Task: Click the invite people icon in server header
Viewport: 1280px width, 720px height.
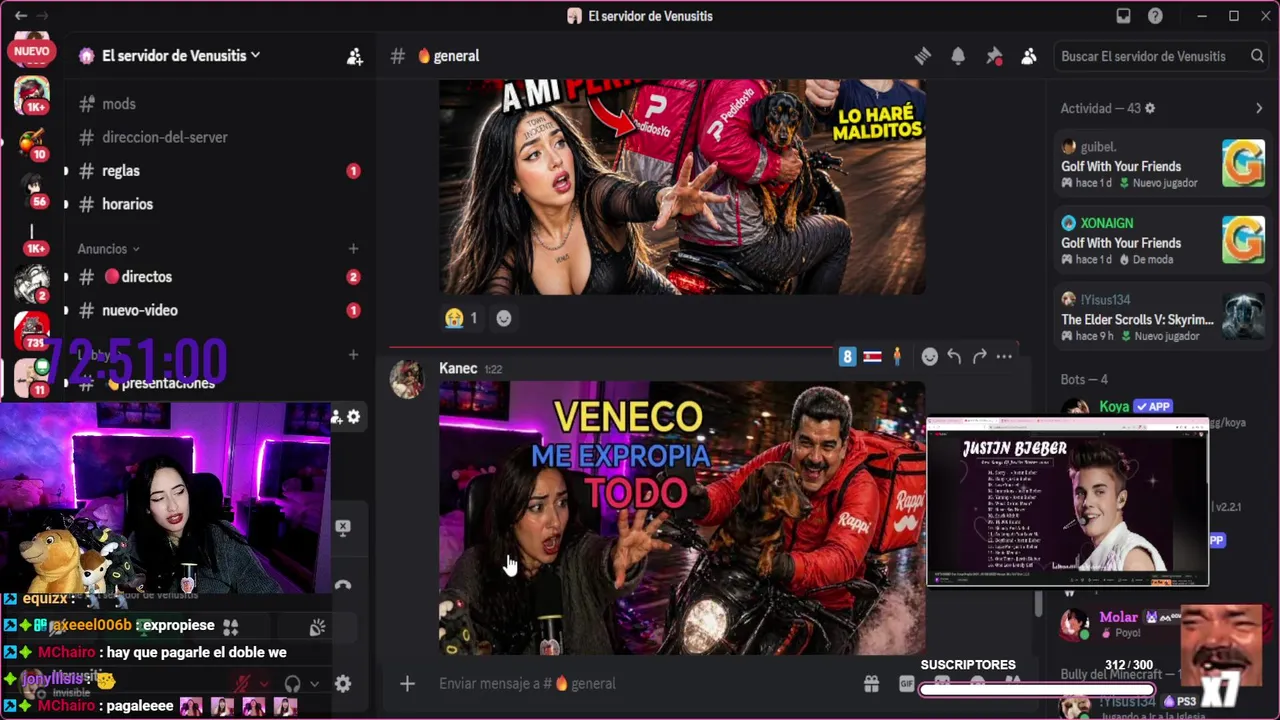Action: pyautogui.click(x=354, y=57)
